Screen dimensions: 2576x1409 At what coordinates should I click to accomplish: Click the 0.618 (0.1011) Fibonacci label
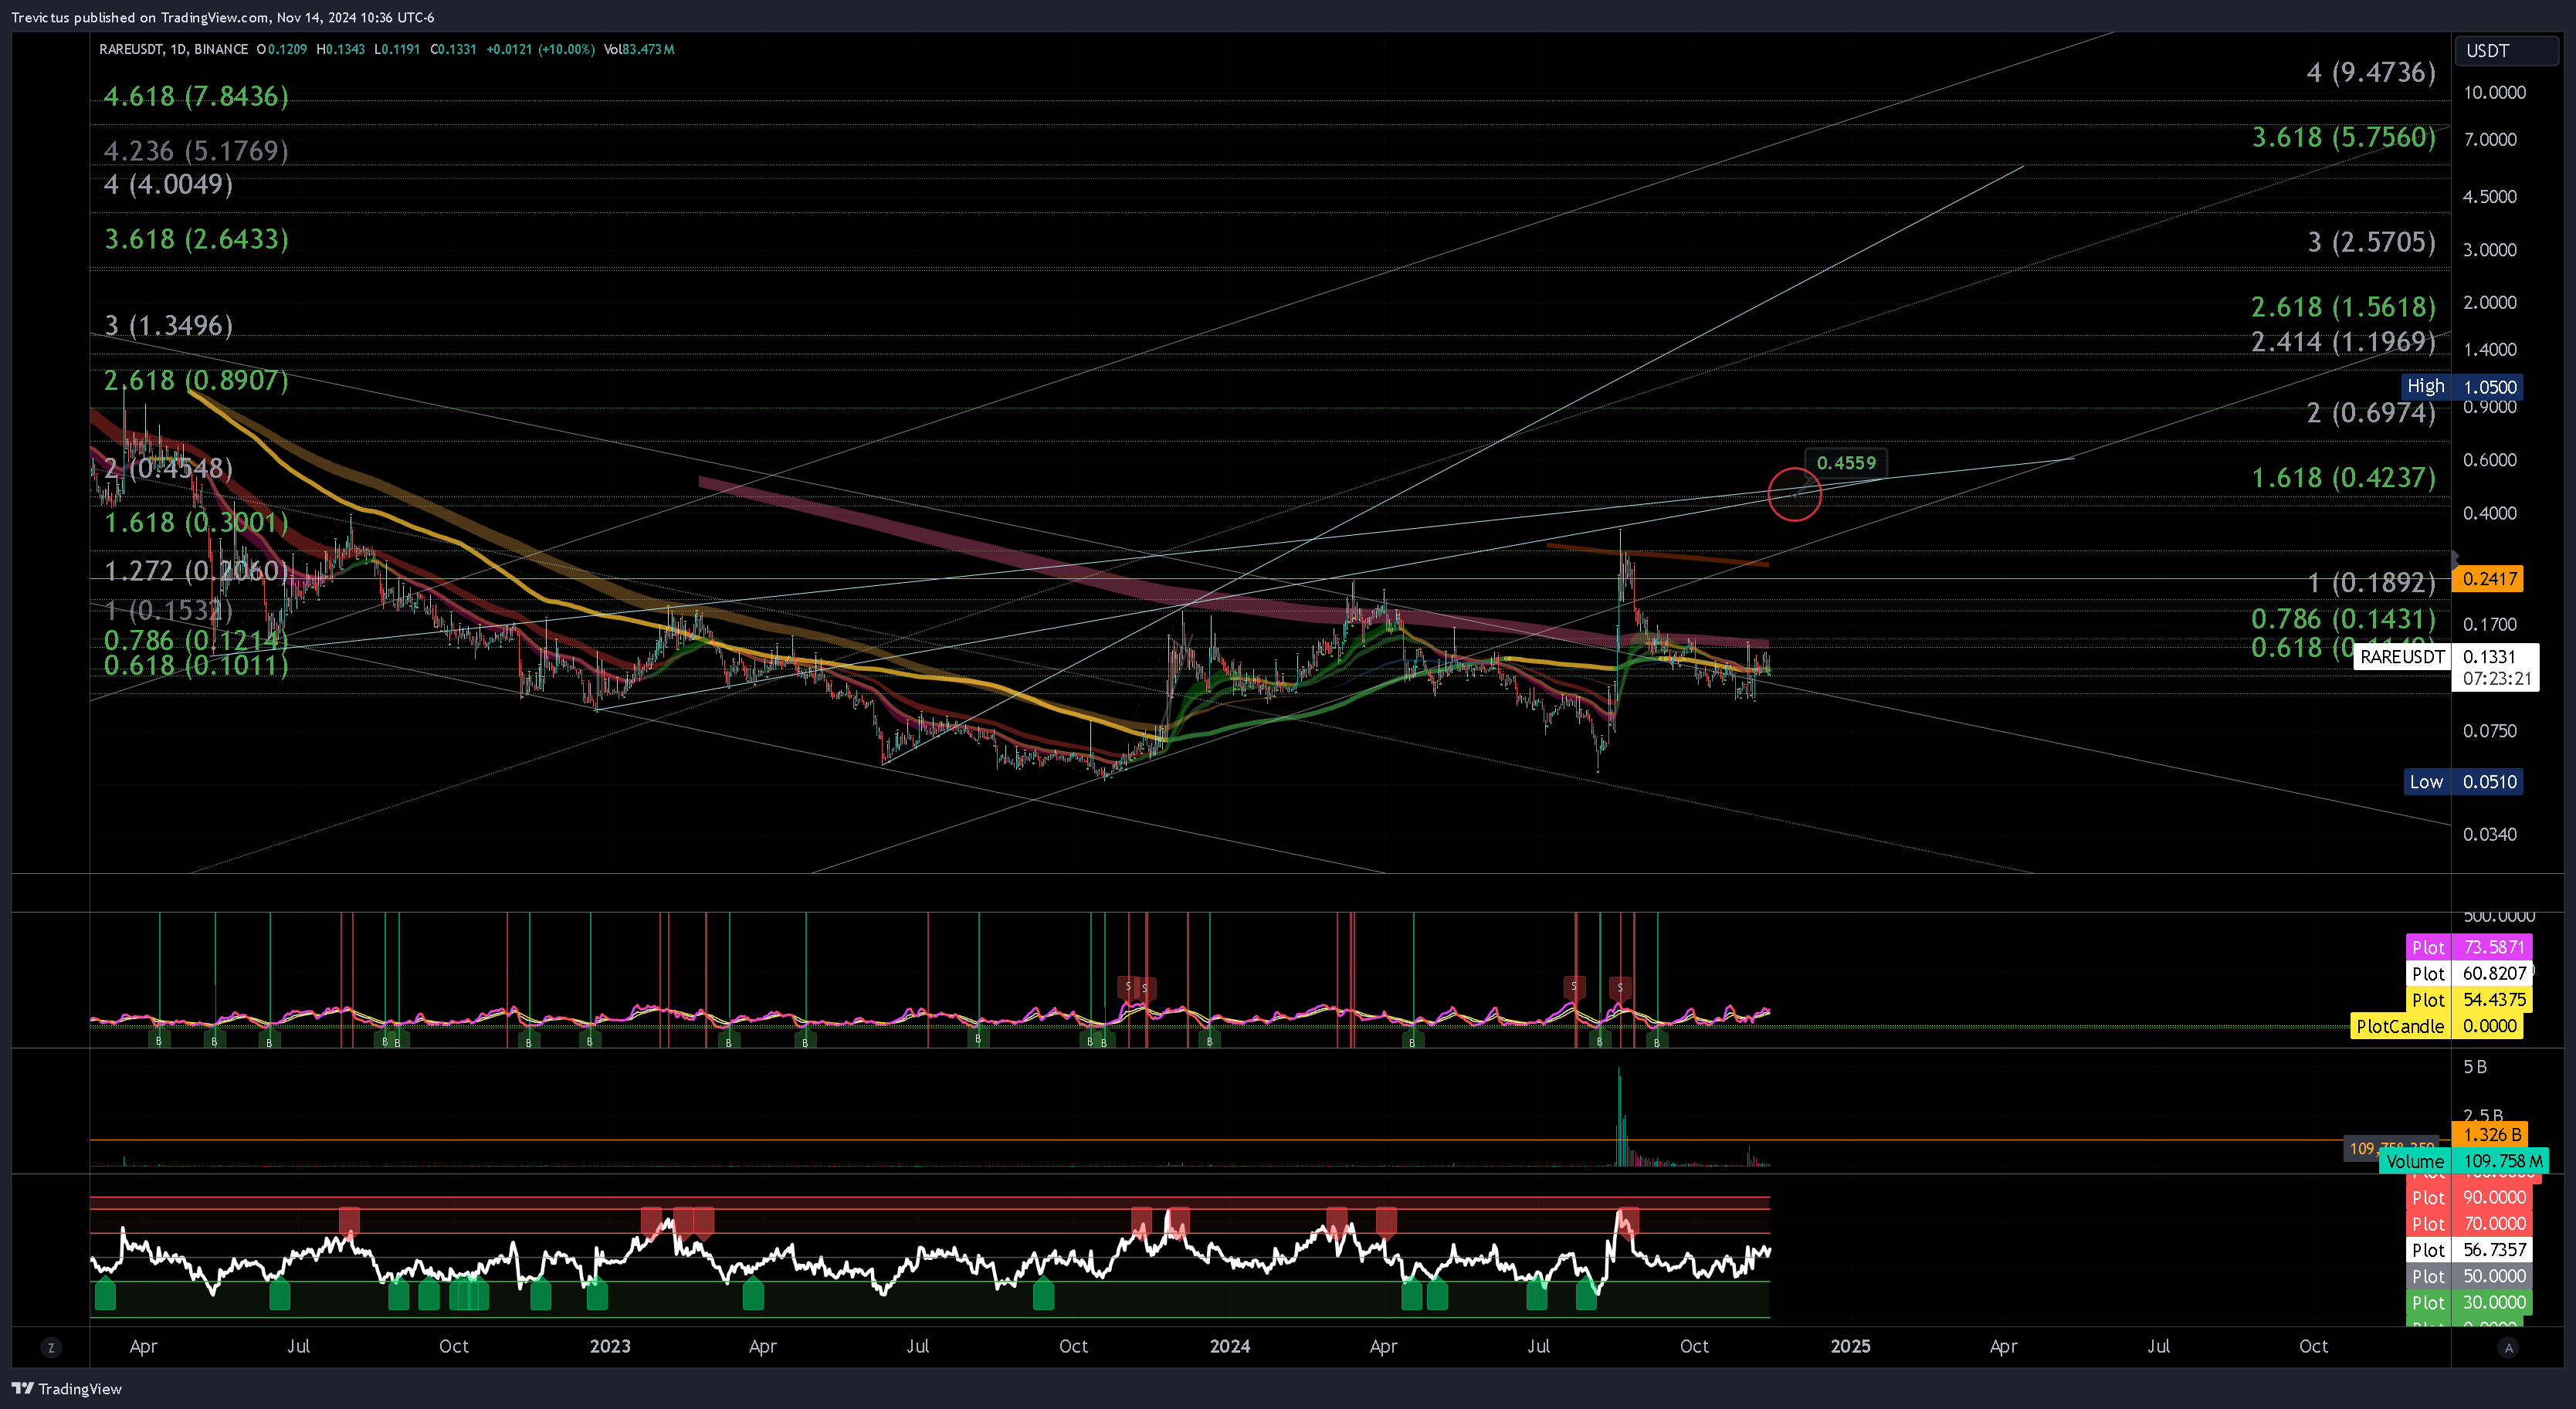point(196,665)
